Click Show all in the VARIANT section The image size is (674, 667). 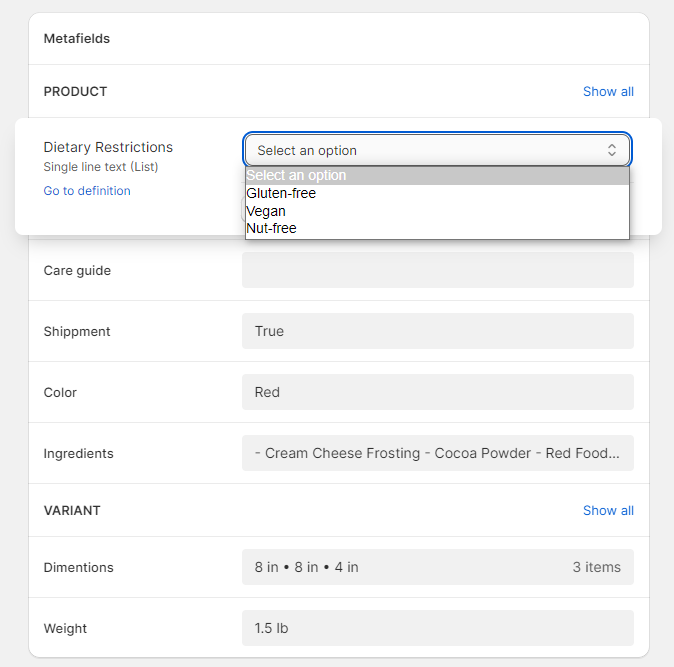[x=608, y=511]
